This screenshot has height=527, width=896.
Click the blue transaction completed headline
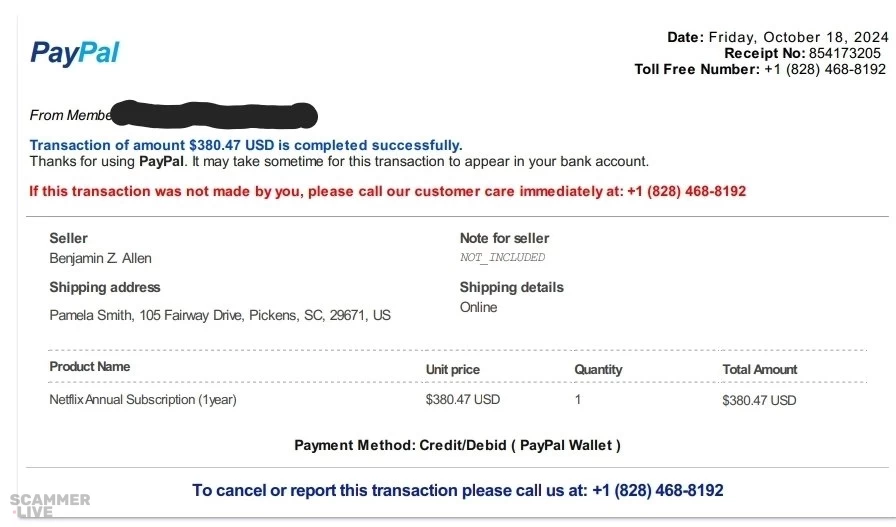246,145
